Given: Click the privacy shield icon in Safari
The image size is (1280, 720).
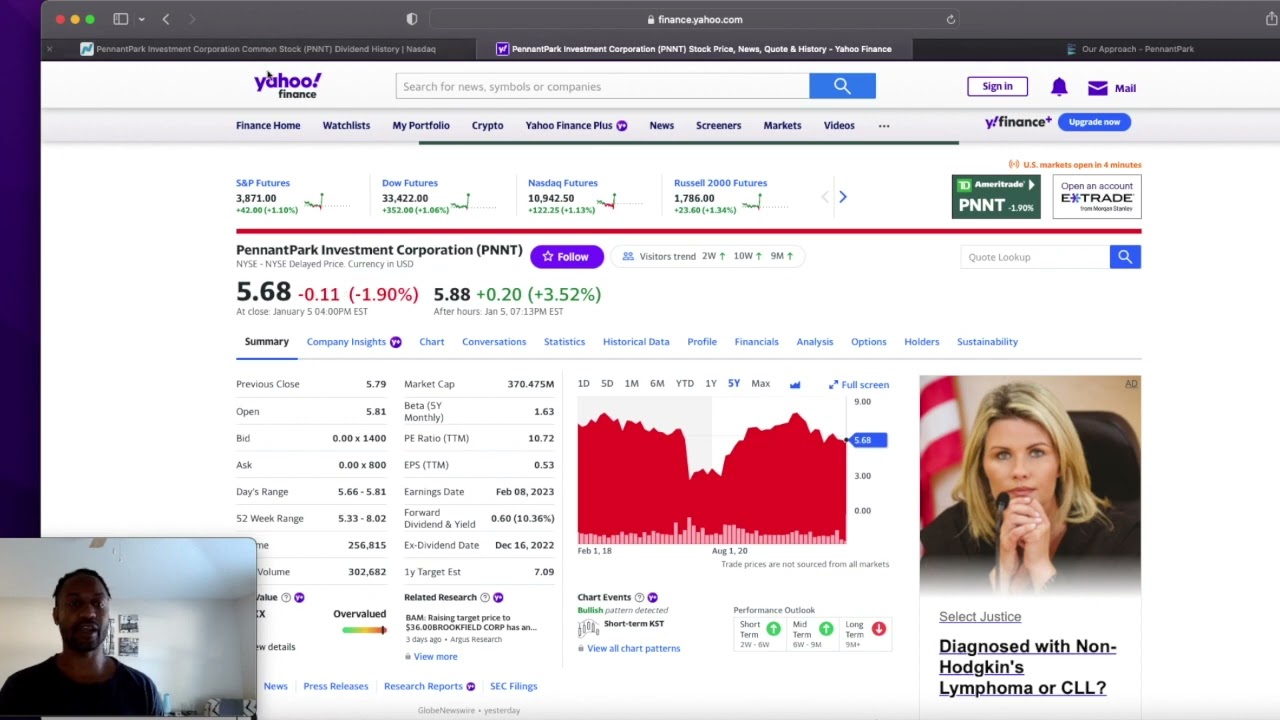Looking at the screenshot, I should [x=412, y=19].
